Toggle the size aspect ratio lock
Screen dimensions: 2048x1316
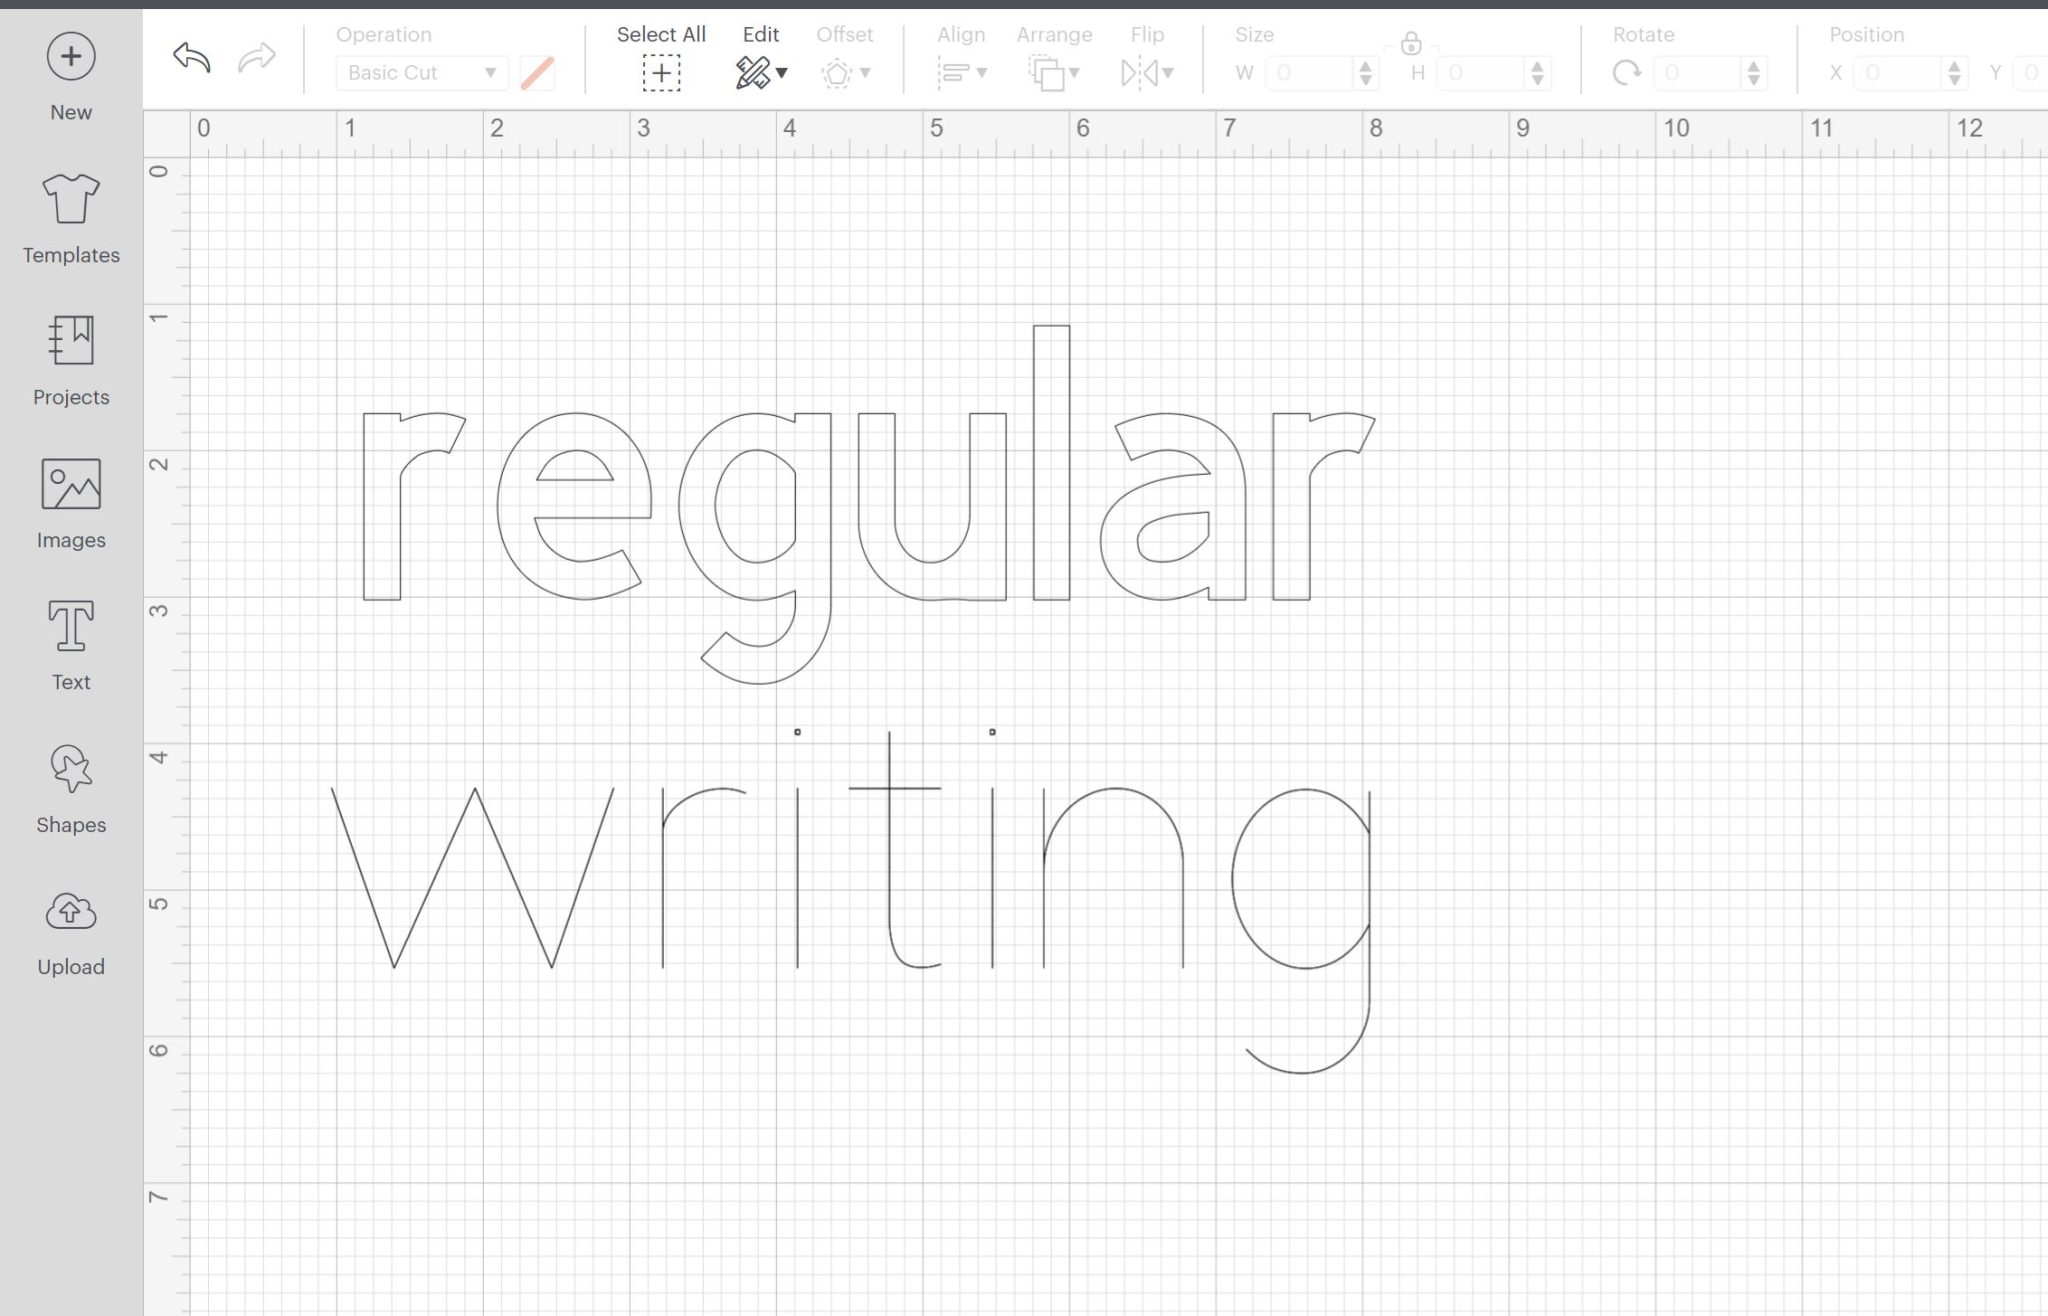(1411, 44)
